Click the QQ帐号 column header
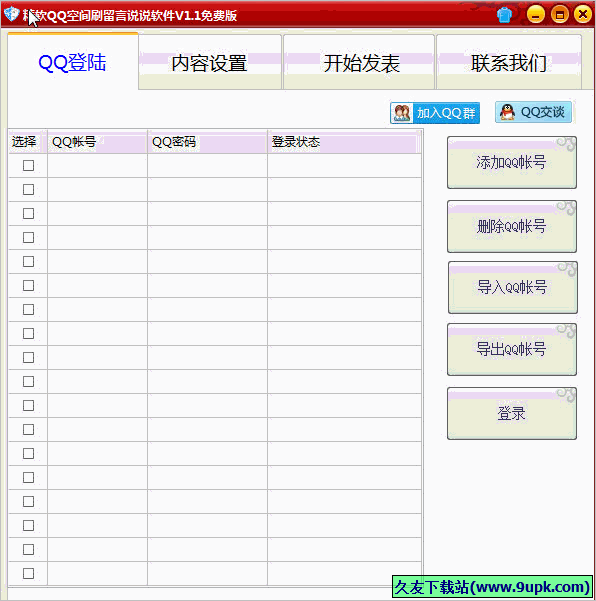The image size is (596, 601). (x=97, y=142)
